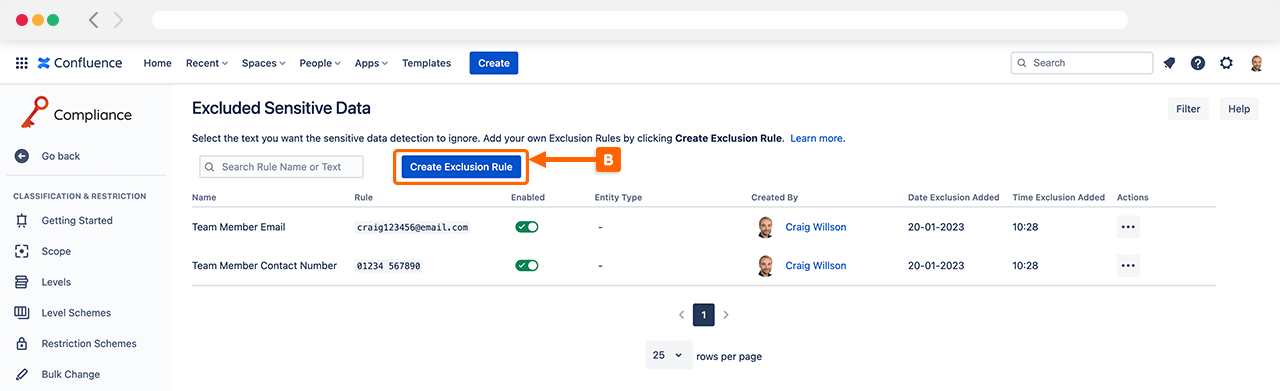The width and height of the screenshot is (1280, 391).
Task: Open the Spaces dropdown menu
Action: (x=263, y=63)
